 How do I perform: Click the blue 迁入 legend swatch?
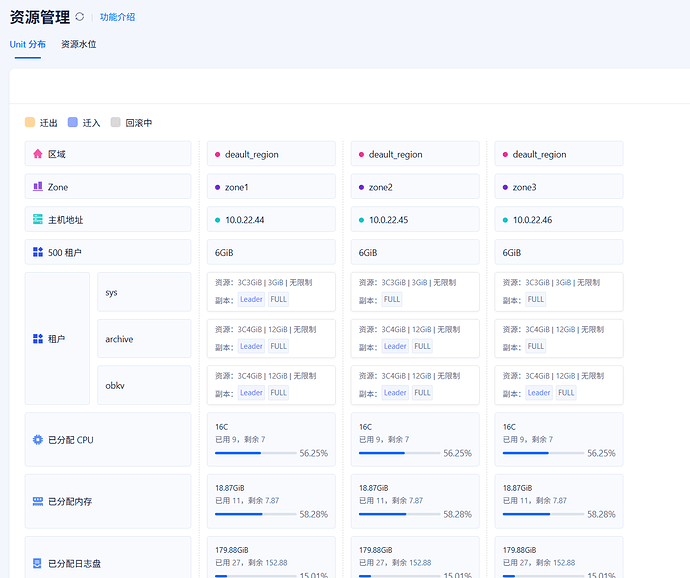click(72, 123)
